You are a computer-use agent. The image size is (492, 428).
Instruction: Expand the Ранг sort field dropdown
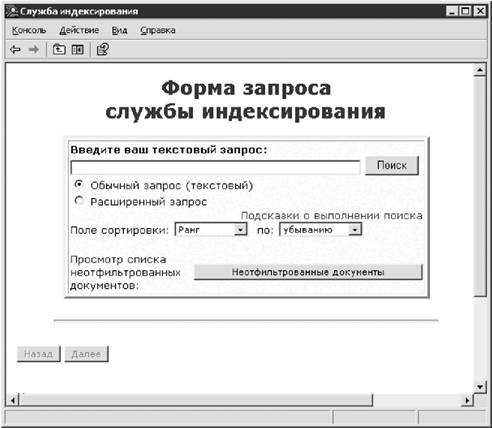tap(240, 229)
